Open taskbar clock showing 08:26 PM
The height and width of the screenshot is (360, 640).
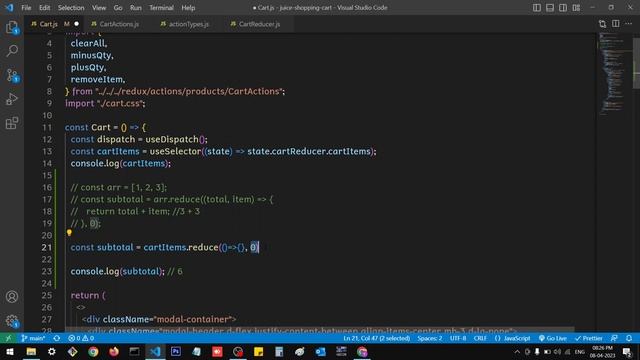click(x=602, y=352)
